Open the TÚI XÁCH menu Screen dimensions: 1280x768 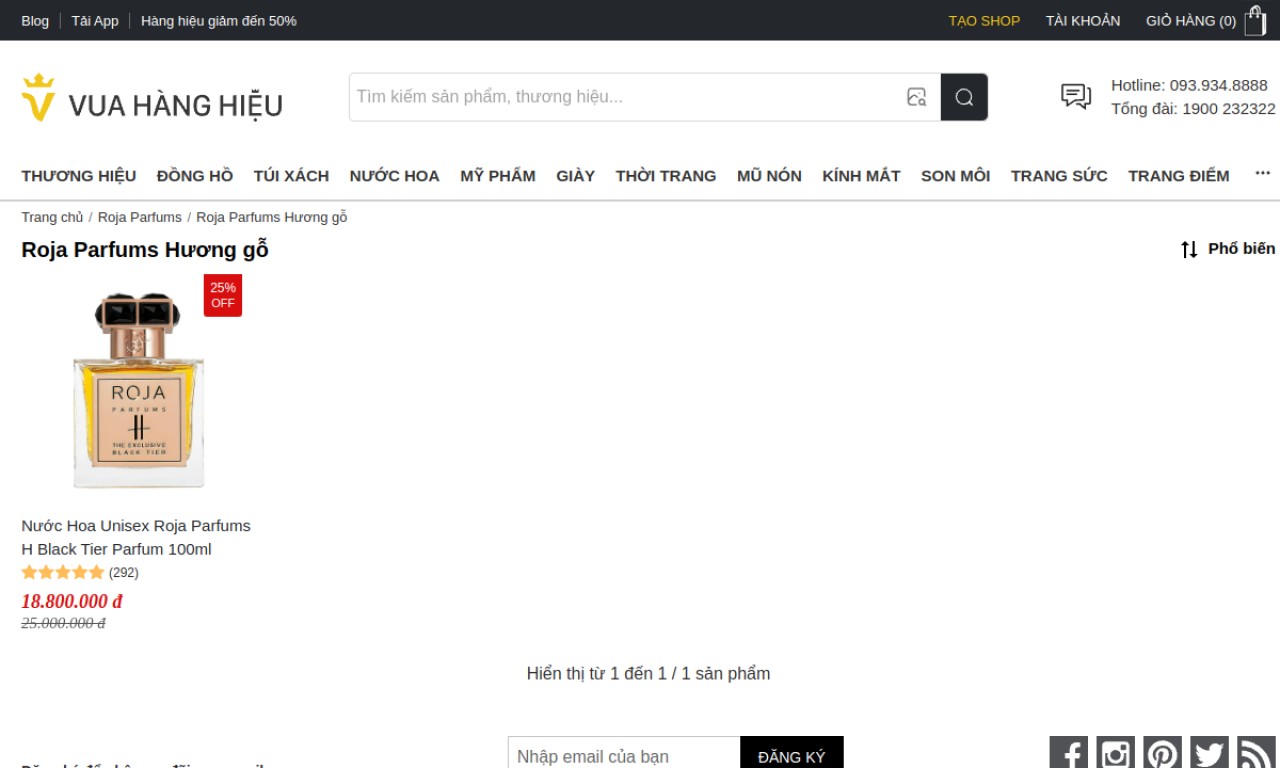[x=291, y=176]
